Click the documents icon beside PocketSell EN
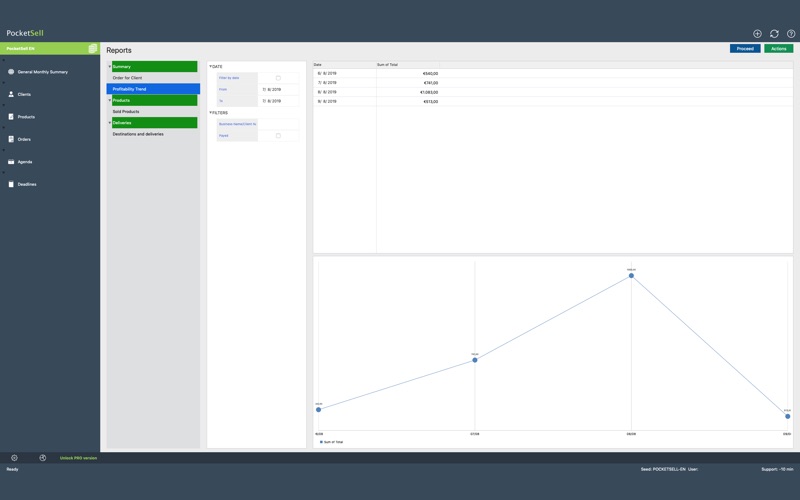 click(92, 48)
